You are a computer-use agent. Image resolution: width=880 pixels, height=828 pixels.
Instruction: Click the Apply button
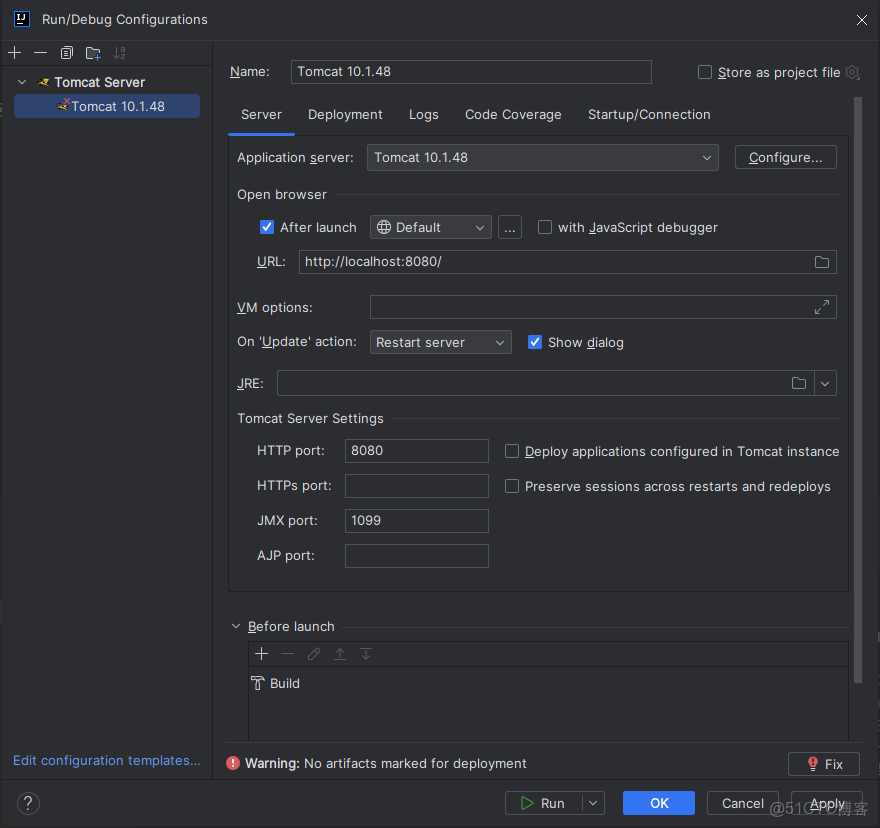pos(827,803)
